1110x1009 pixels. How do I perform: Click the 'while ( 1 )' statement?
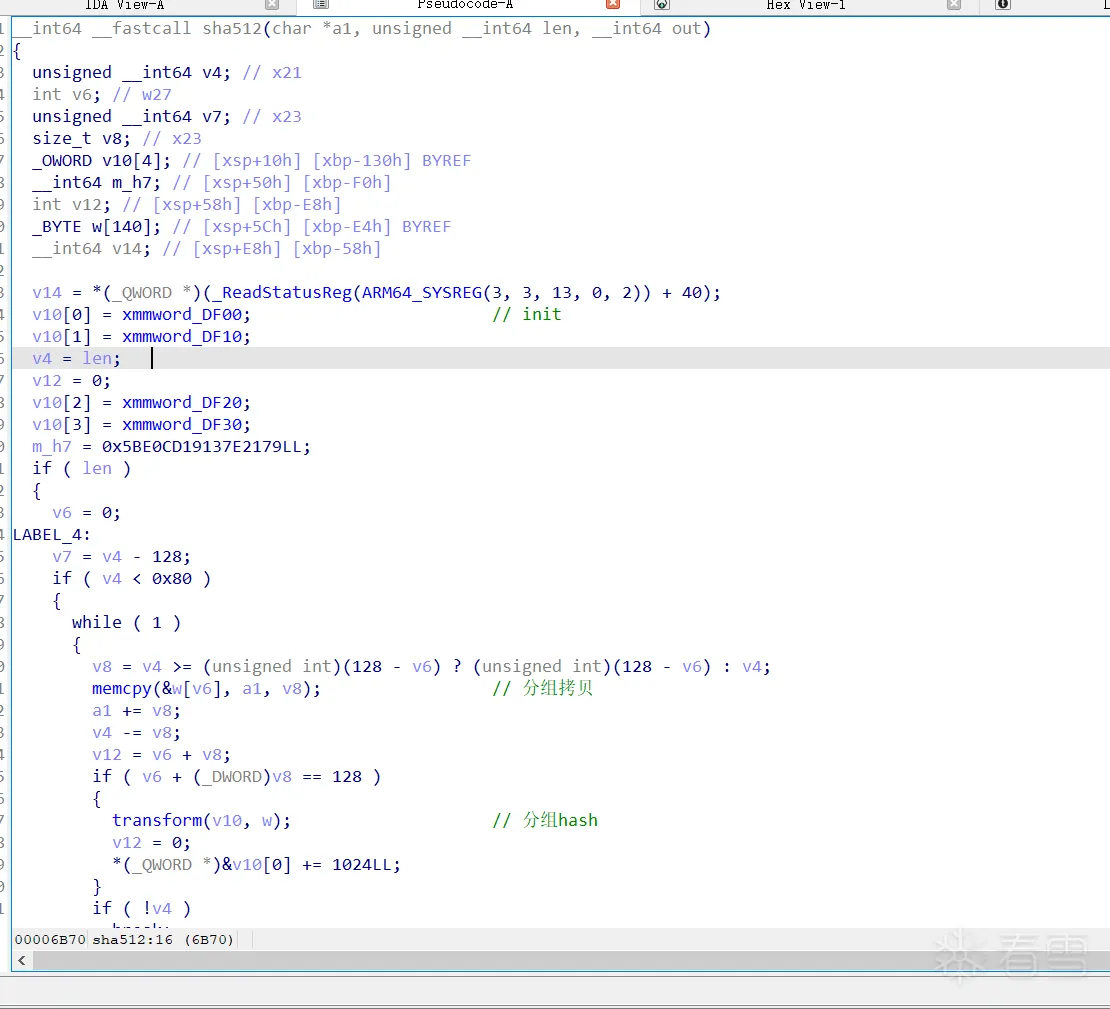[x=127, y=622]
